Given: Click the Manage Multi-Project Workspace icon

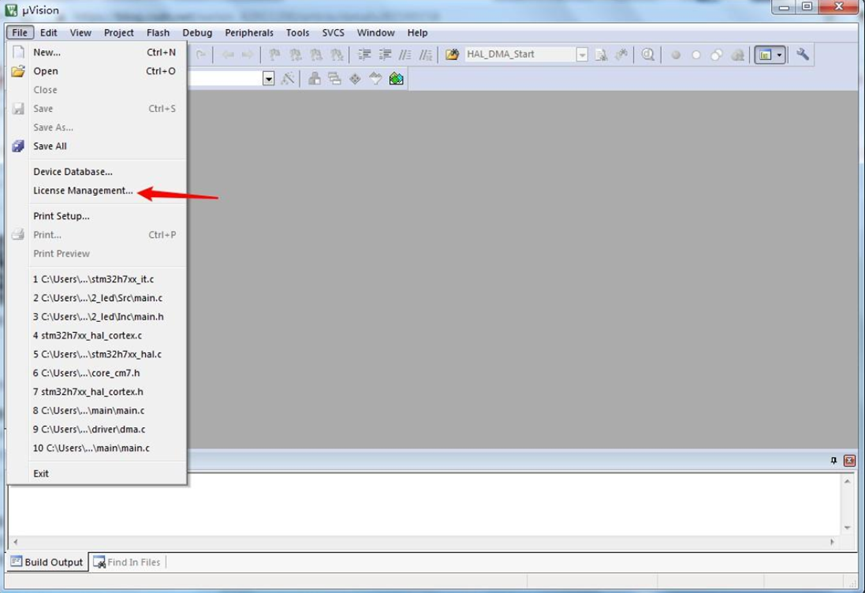Looking at the screenshot, I should click(334, 78).
